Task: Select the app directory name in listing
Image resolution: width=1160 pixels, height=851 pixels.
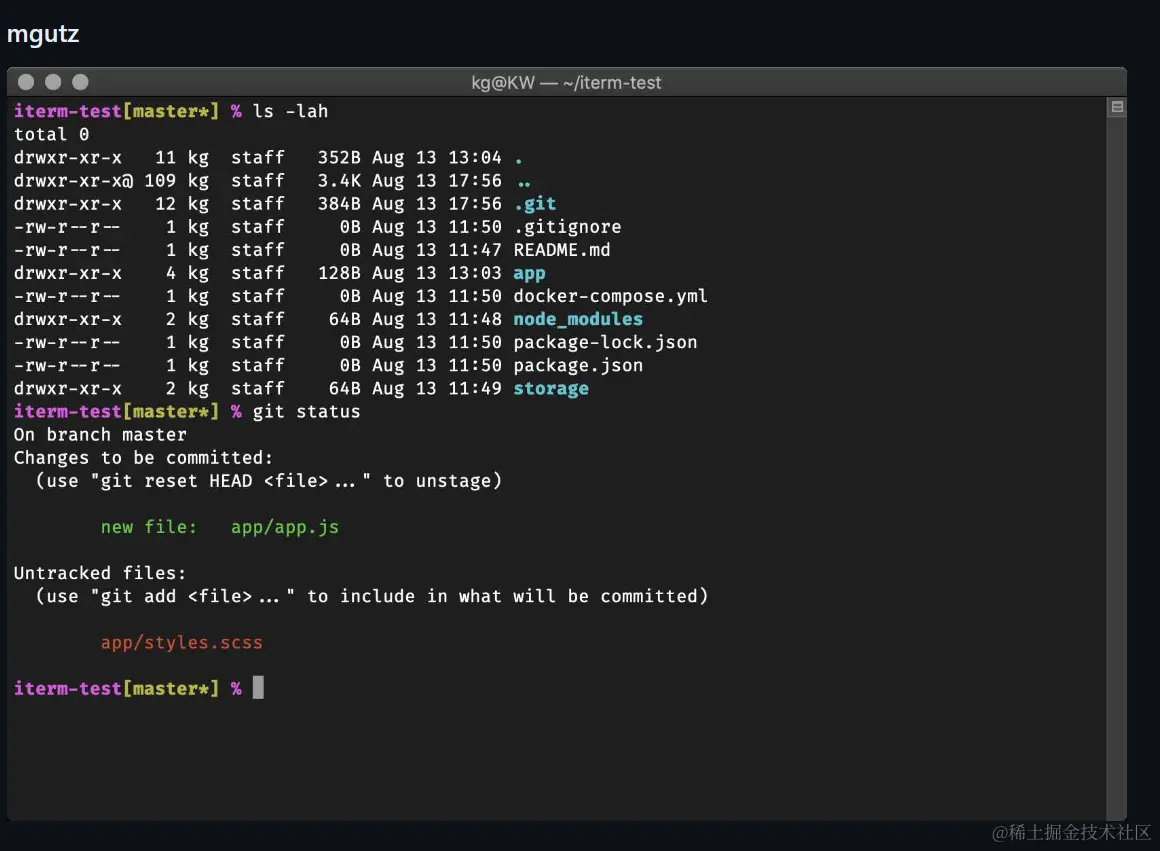Action: pyautogui.click(x=530, y=274)
